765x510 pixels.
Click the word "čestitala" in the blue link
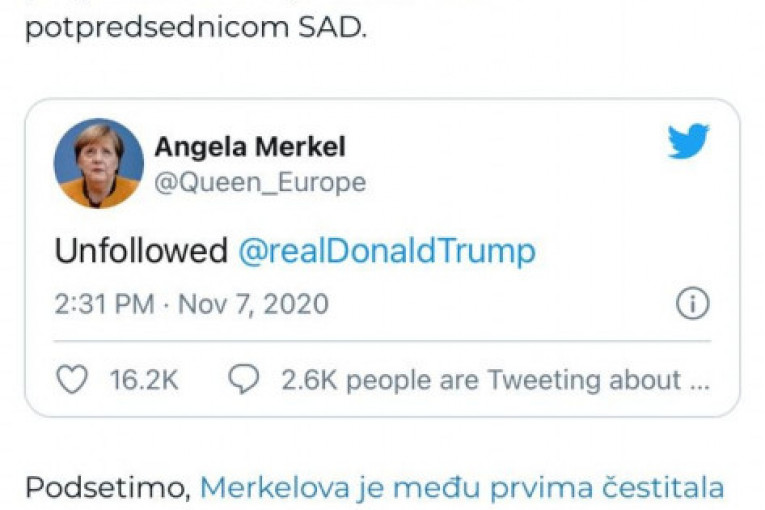click(664, 487)
